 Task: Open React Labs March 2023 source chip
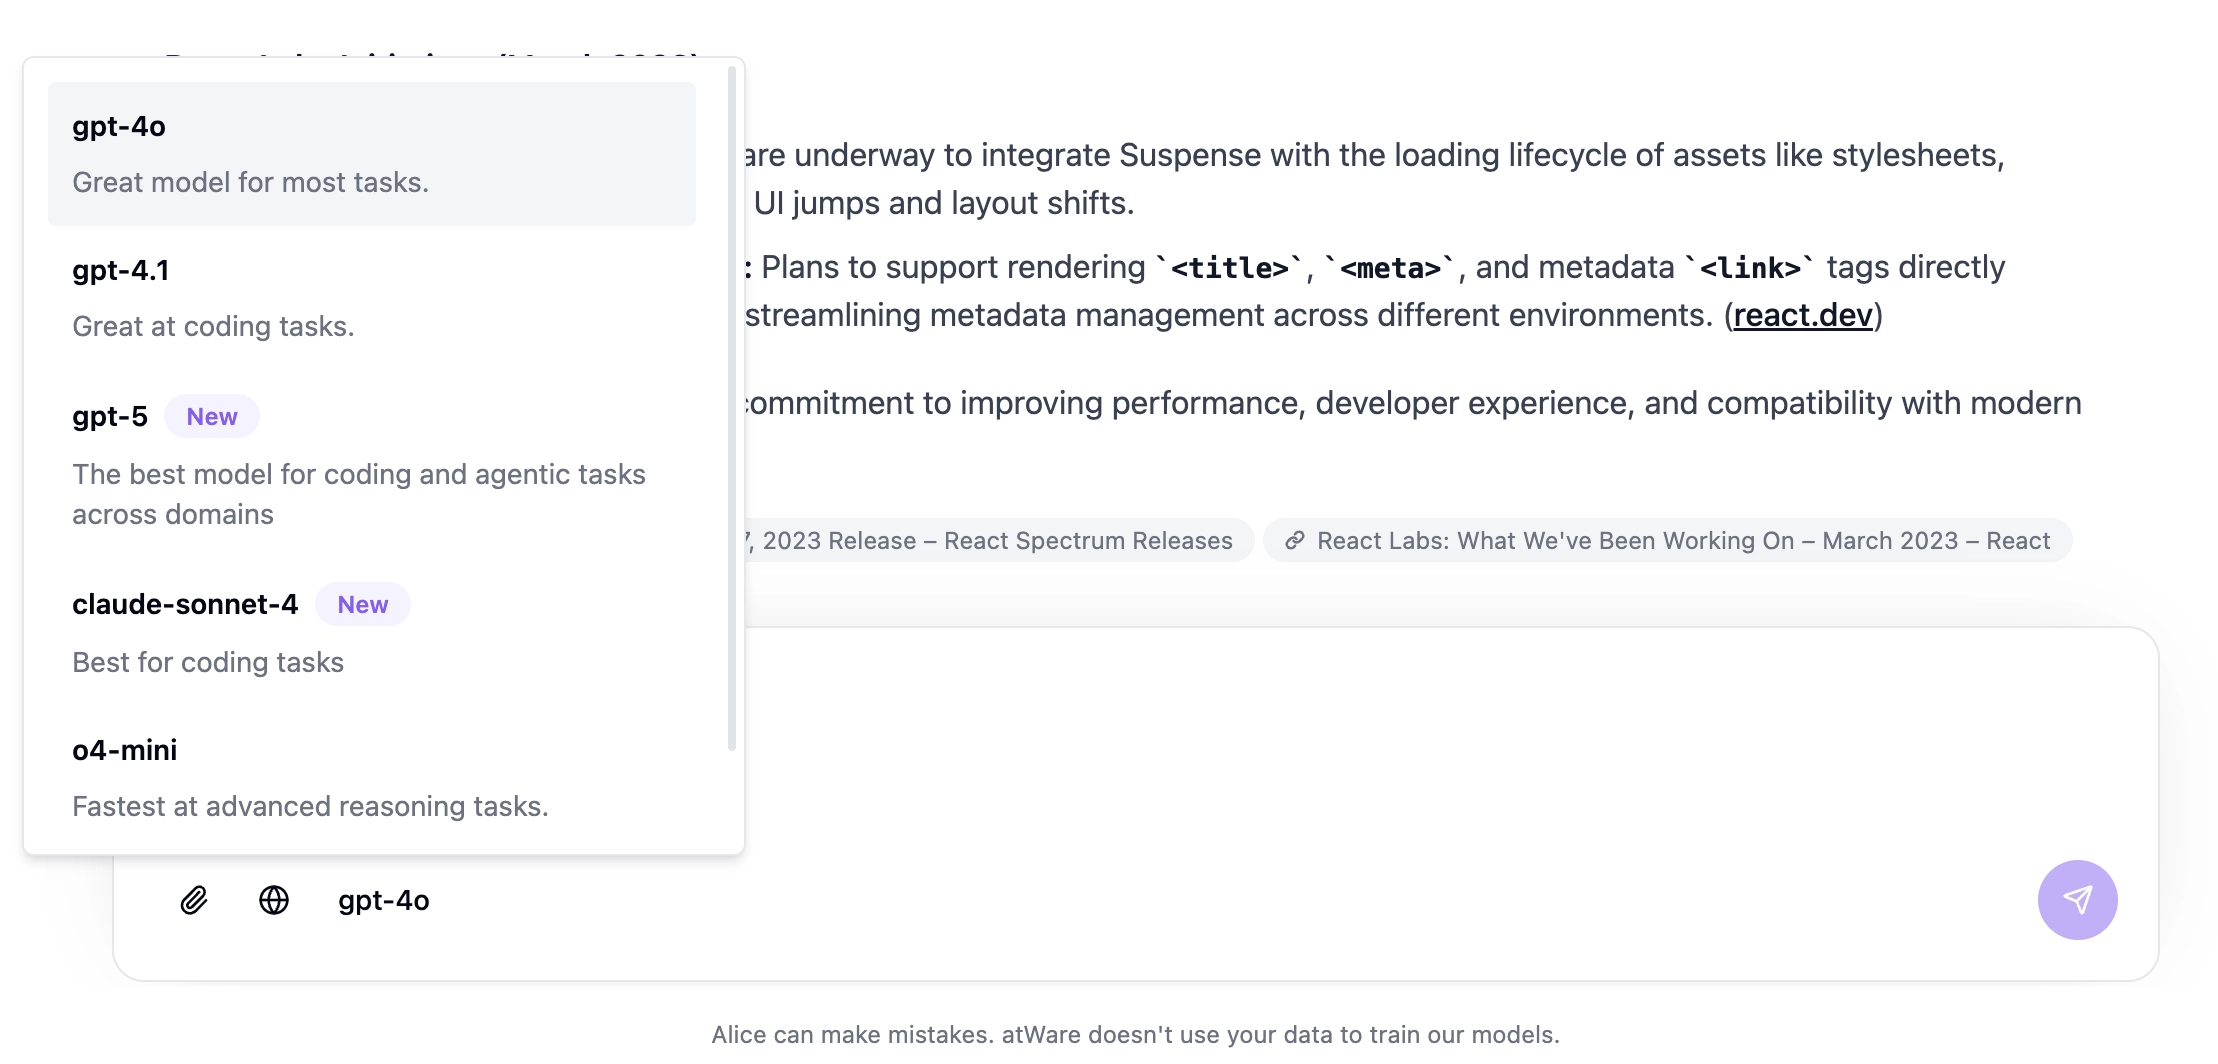click(x=1668, y=540)
